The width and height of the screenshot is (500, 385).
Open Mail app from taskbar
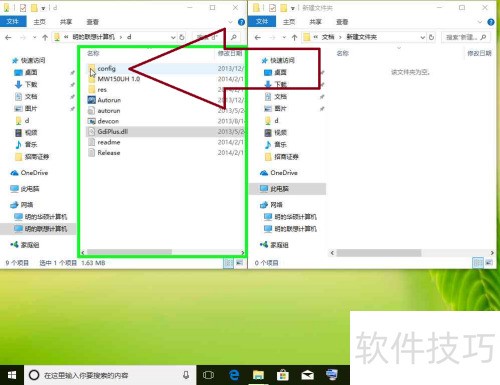pyautogui.click(x=307, y=375)
